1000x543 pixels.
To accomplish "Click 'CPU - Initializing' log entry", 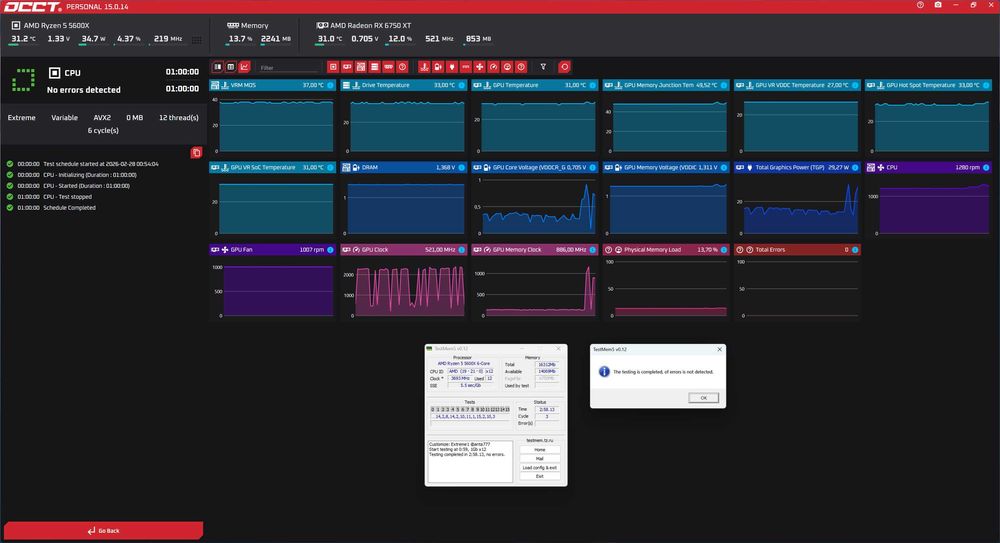I will (x=89, y=175).
